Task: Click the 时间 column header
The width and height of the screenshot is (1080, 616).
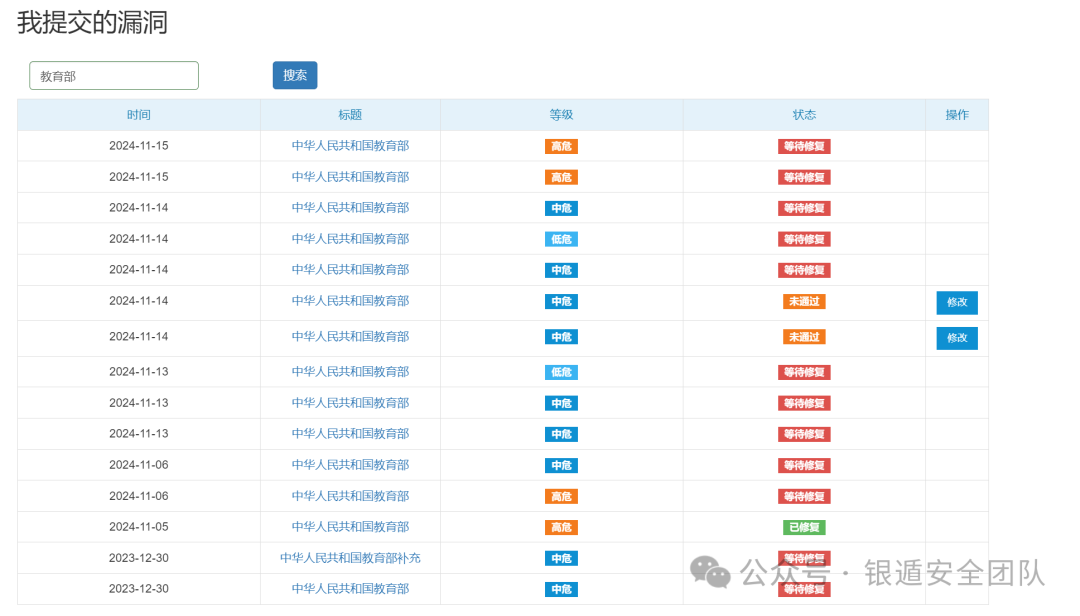Action: point(138,115)
